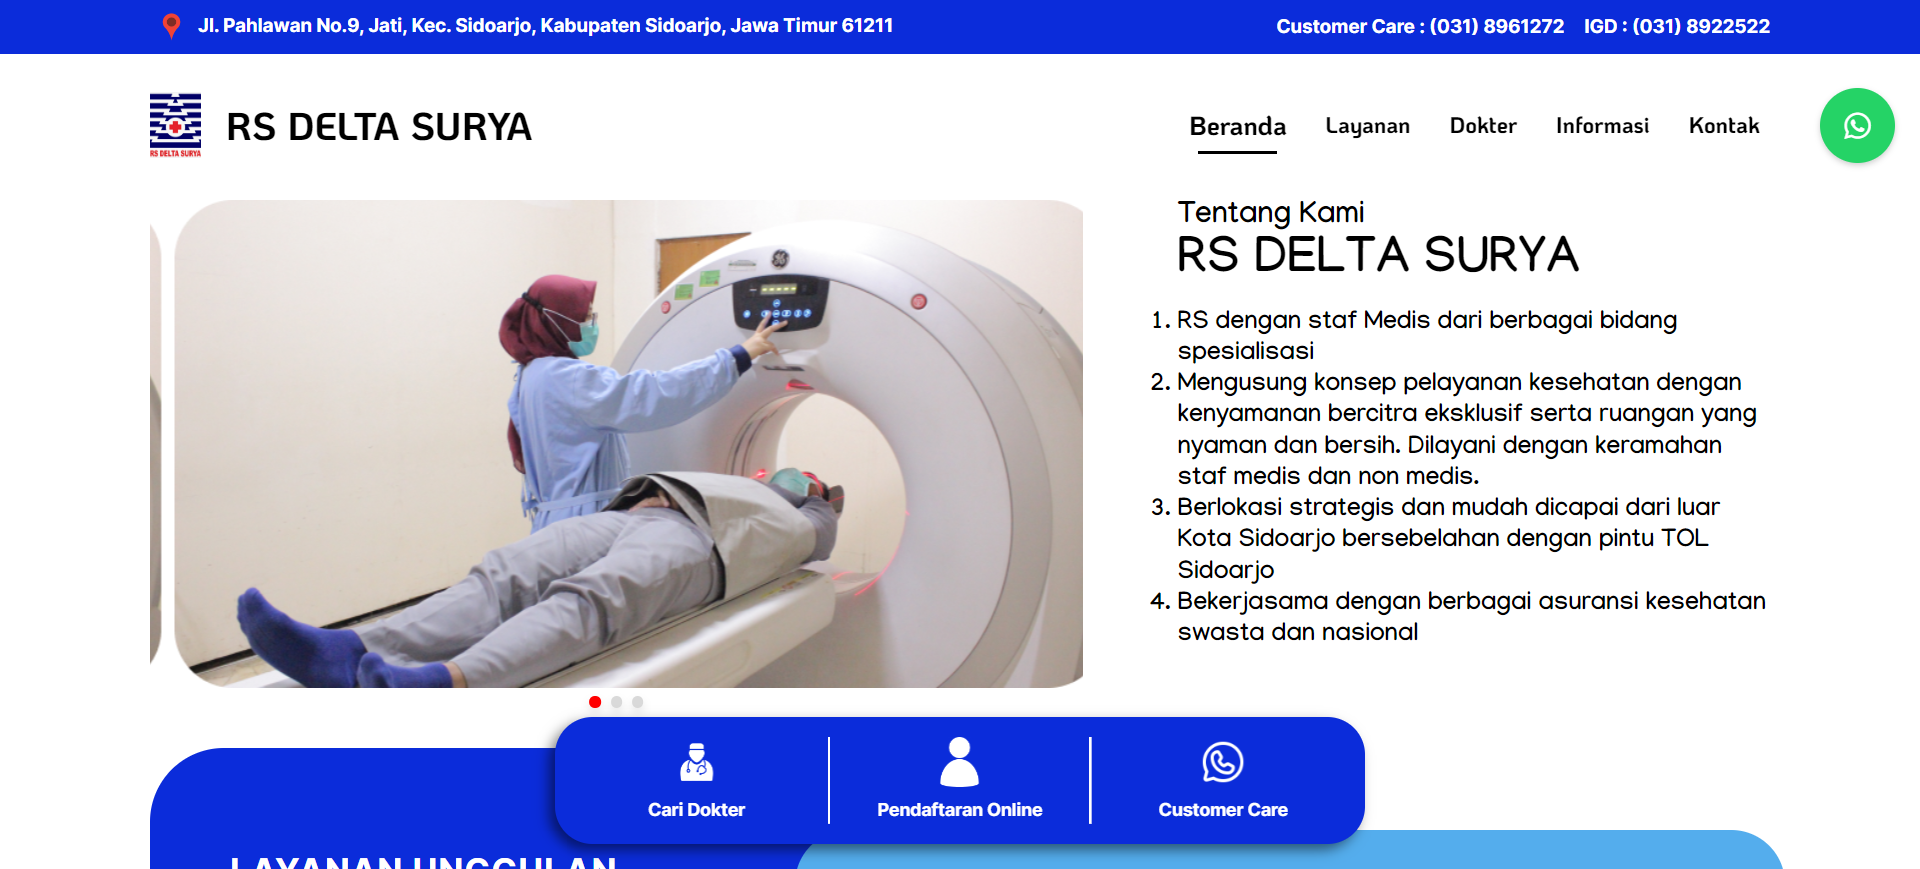Open the Layanan menu
The image size is (1920, 869).
pyautogui.click(x=1367, y=126)
